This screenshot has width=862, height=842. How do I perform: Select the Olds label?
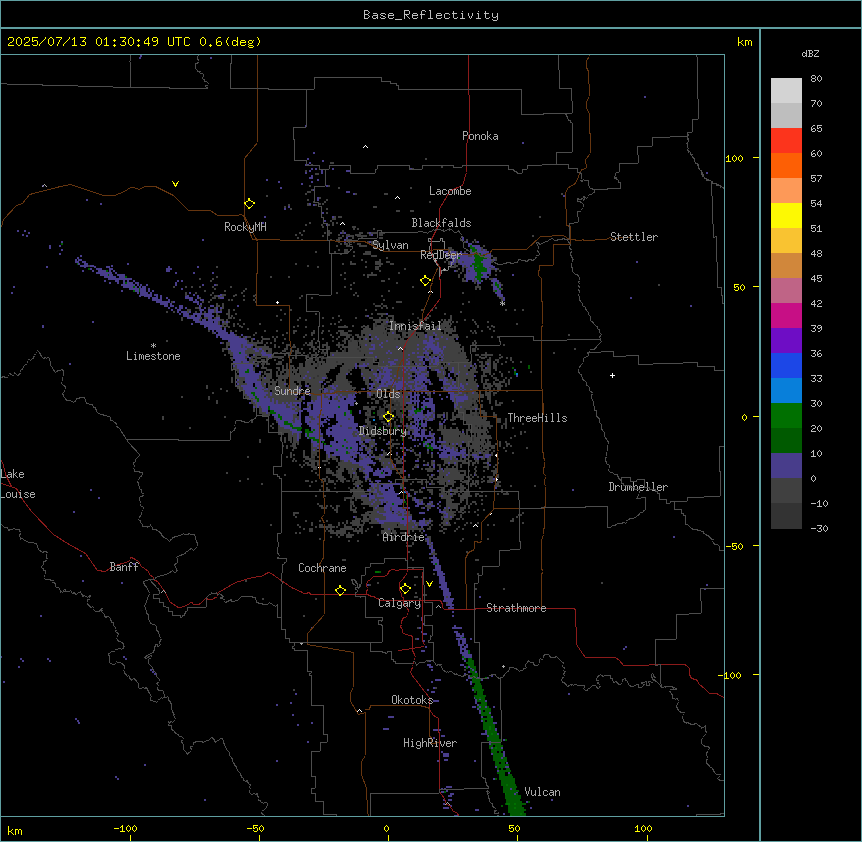tap(388, 394)
